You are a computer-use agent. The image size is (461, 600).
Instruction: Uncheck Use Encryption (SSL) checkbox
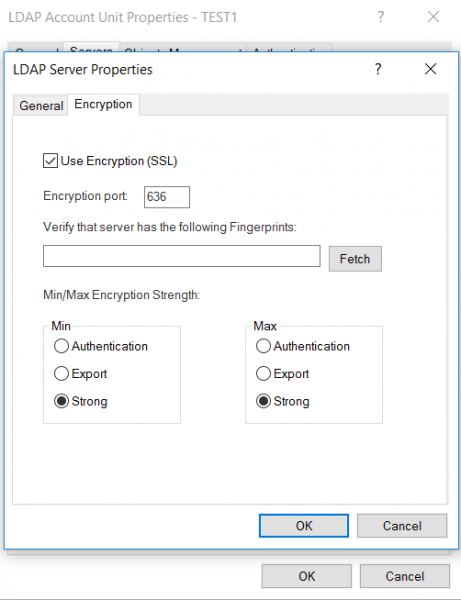50,161
